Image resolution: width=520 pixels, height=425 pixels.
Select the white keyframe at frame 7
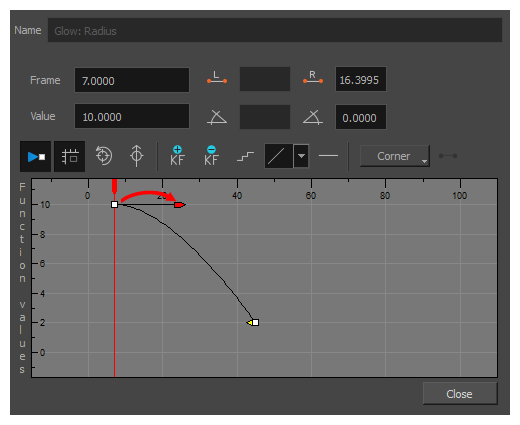(114, 204)
